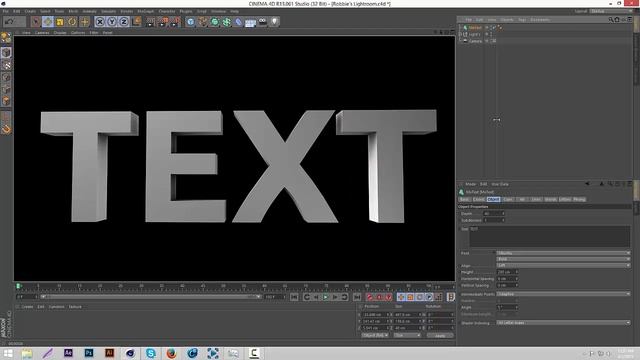Switch to the Phong tab
The width and height of the screenshot is (640, 360).
point(579,200)
